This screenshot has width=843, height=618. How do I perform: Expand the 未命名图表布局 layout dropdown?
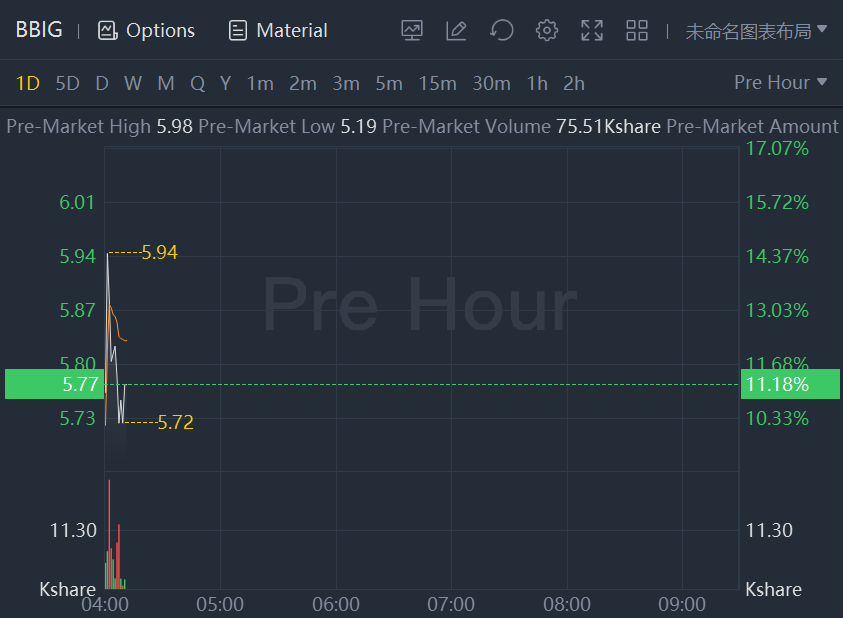756,30
